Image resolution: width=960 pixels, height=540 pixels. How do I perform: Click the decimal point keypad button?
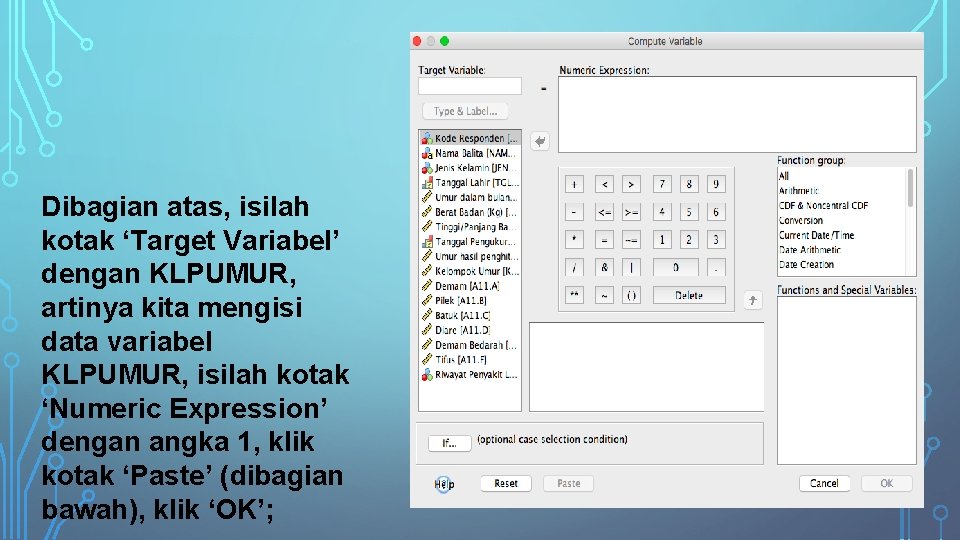click(716, 268)
